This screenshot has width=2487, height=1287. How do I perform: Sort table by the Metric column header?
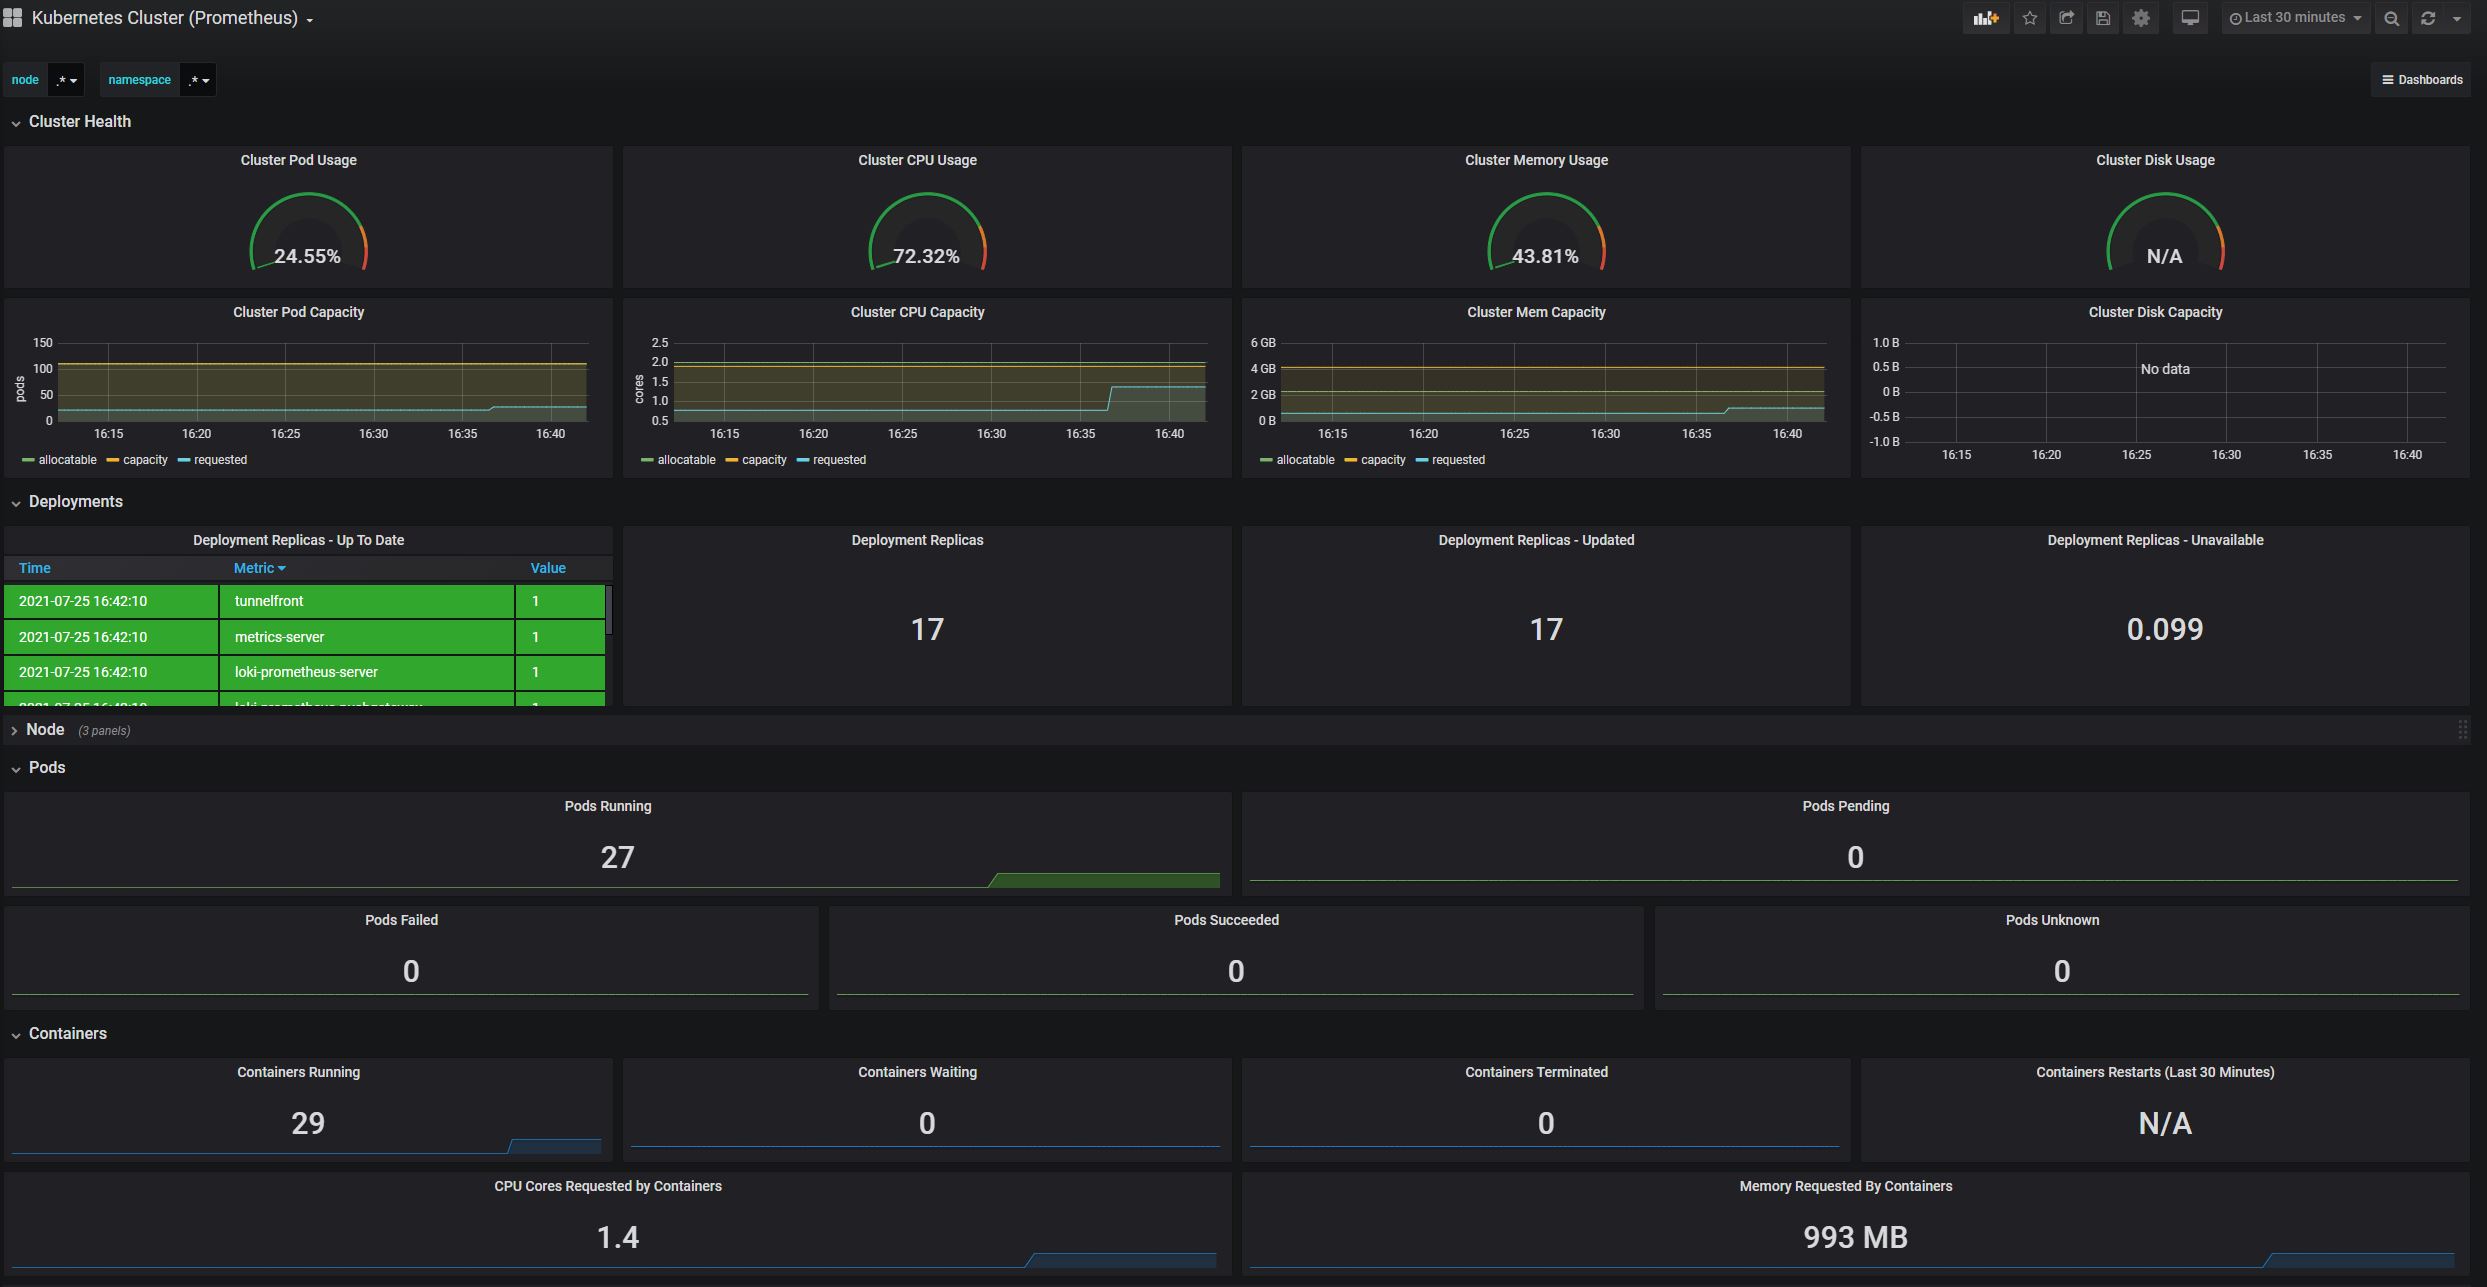coord(258,567)
